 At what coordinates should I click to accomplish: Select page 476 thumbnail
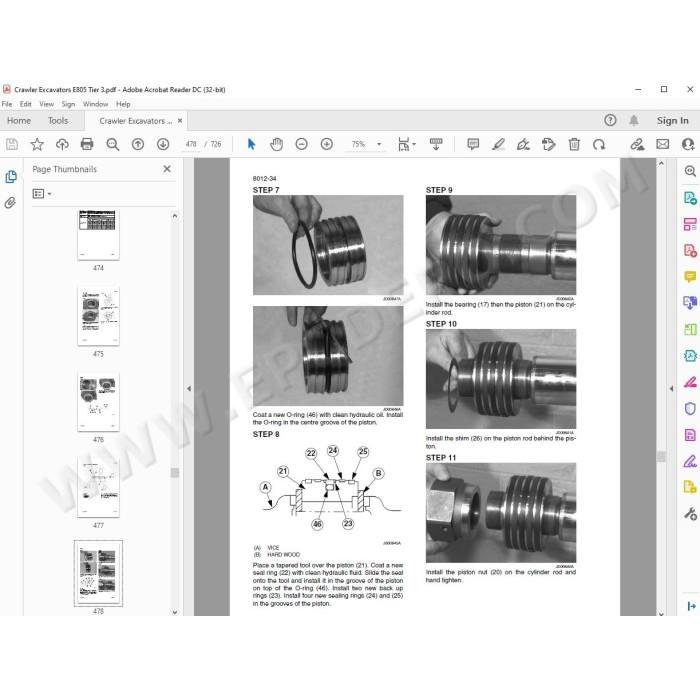(x=98, y=402)
